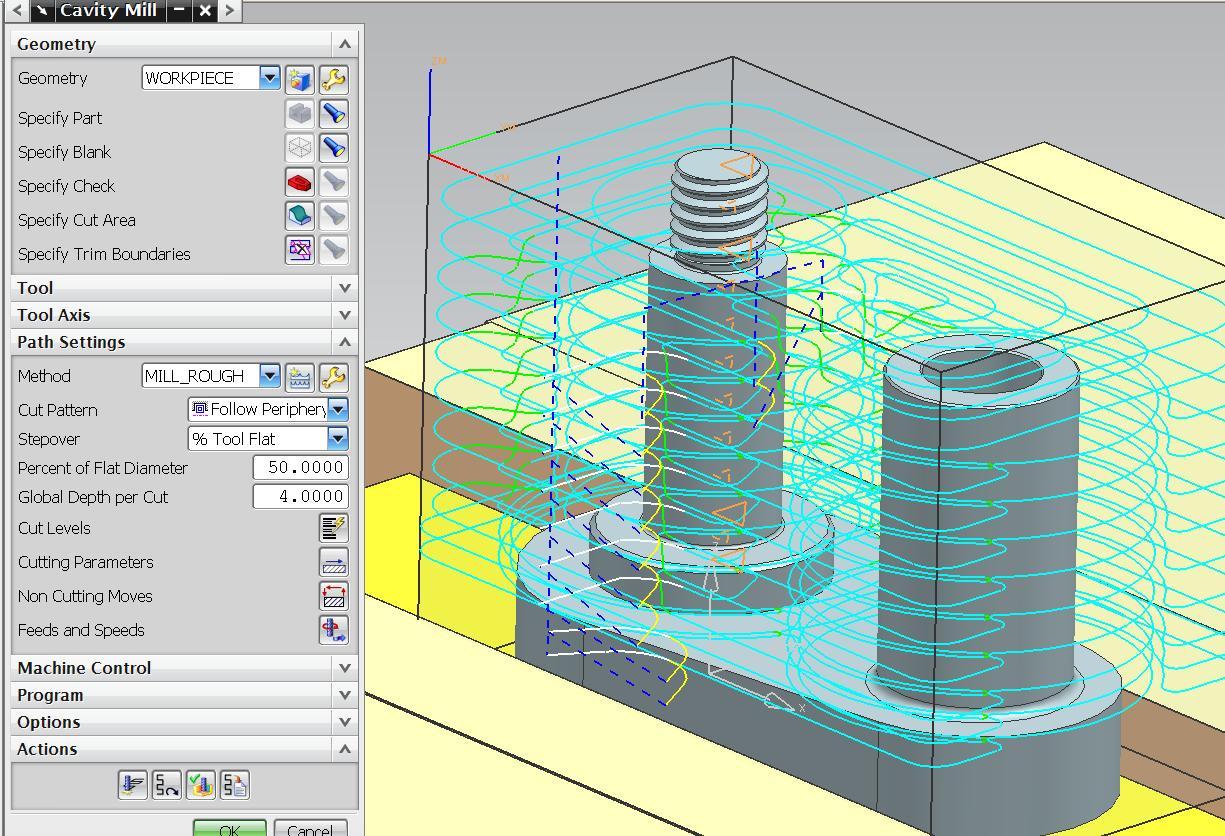
Task: Click the pin arrow beside the Cavity Mill title
Action: click(x=43, y=10)
